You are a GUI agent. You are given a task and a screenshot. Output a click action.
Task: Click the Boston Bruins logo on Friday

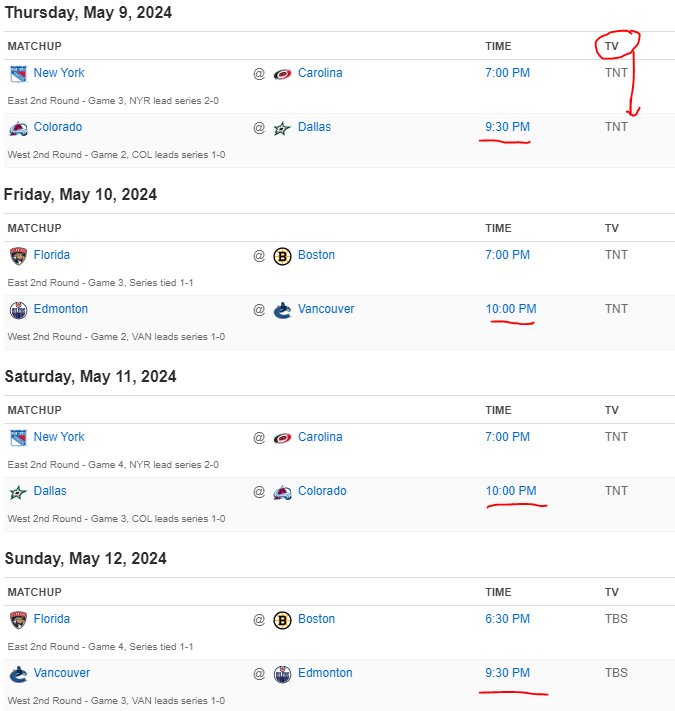tap(282, 256)
